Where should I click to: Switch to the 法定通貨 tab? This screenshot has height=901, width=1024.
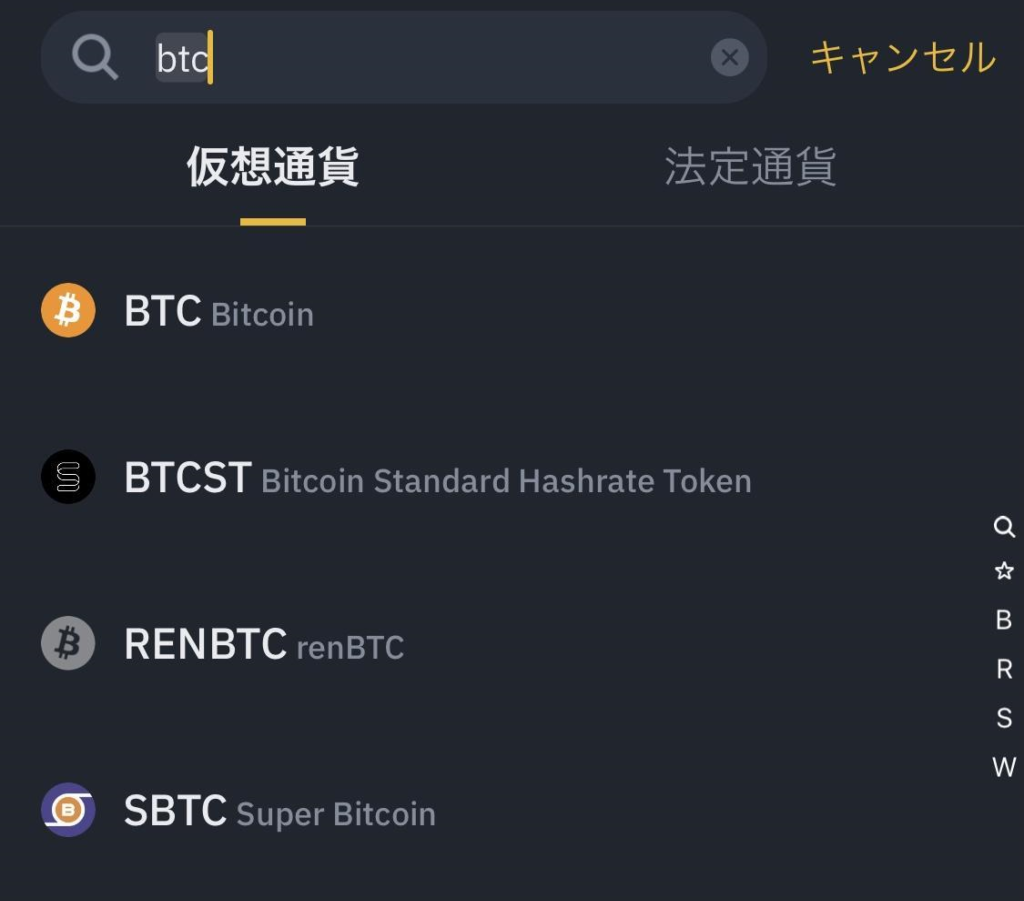point(751,169)
